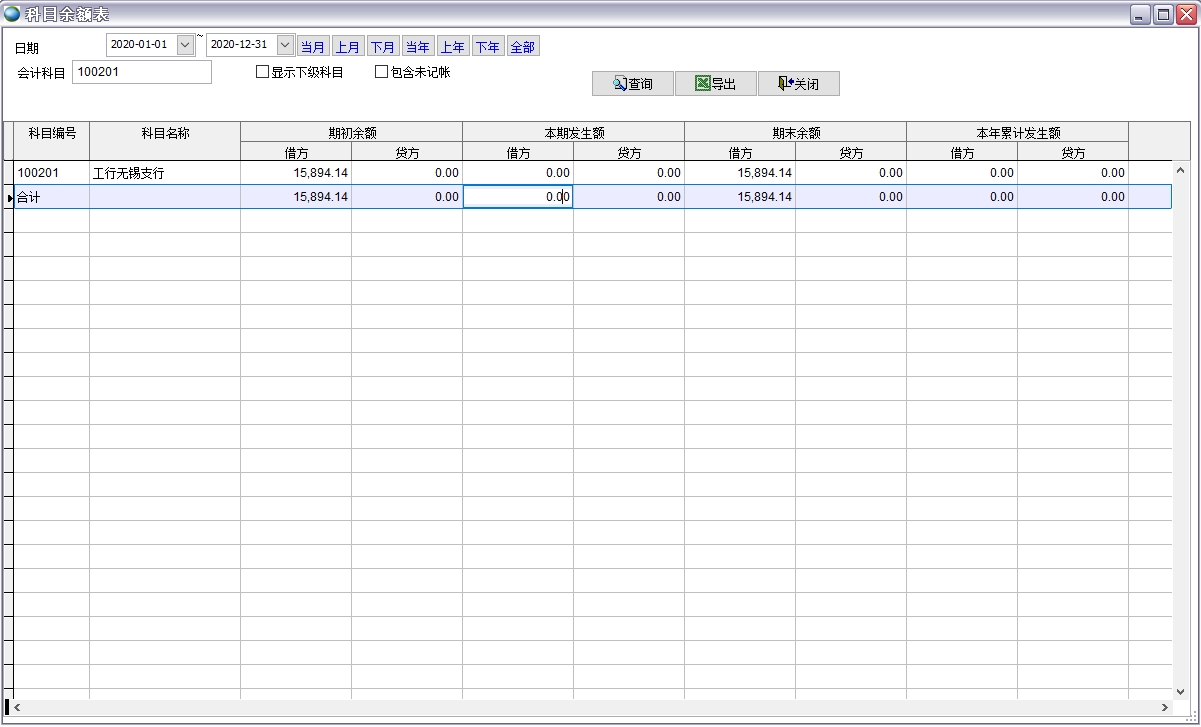Click the row indicator arrow beside 合计
The image size is (1201, 727).
[x=9, y=198]
